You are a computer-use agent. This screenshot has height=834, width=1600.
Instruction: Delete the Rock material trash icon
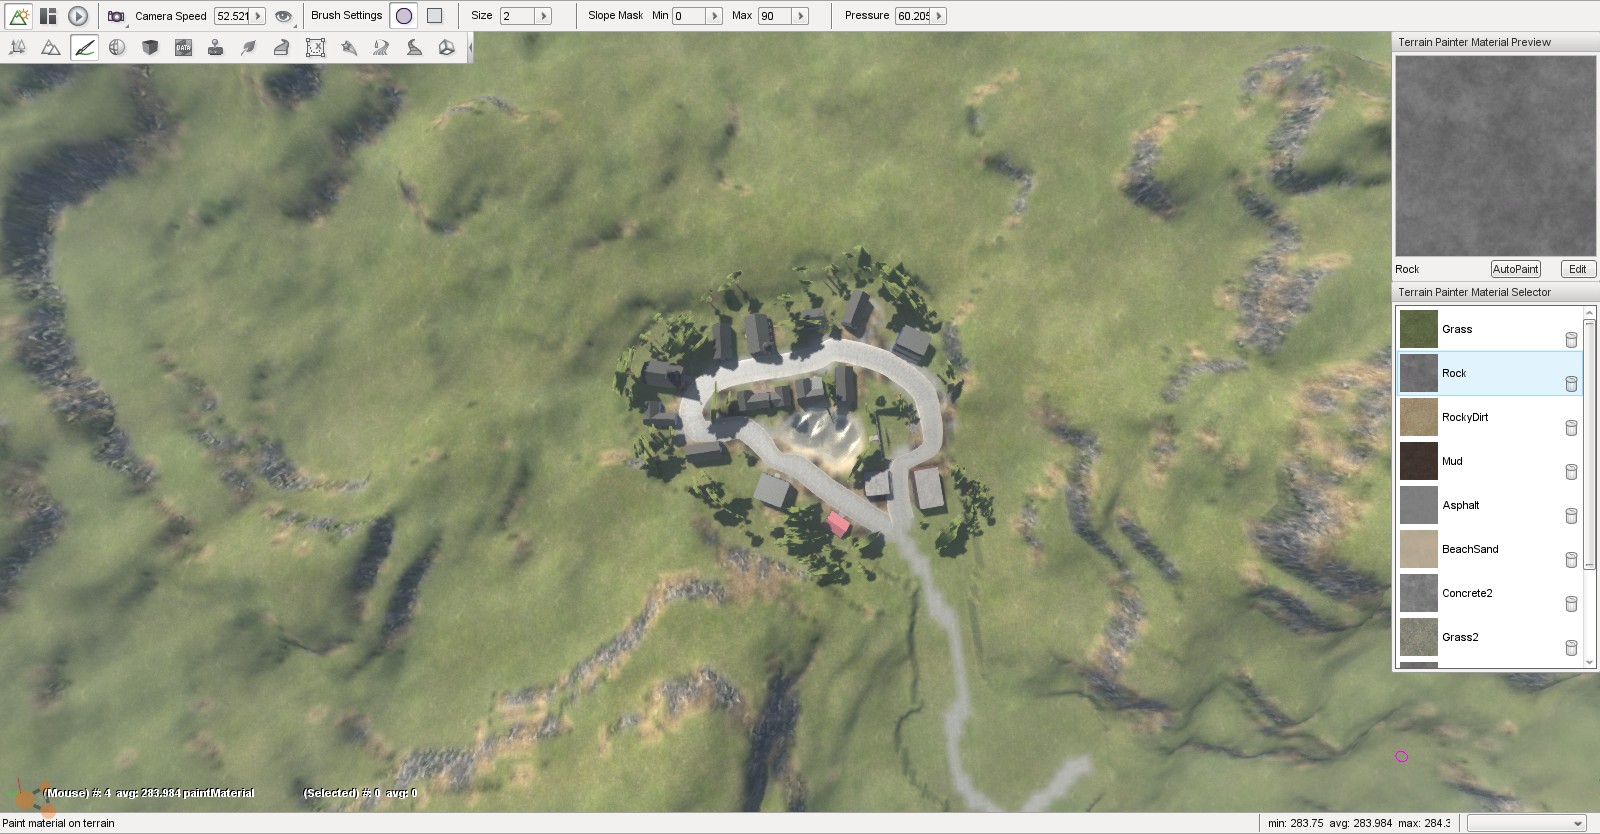pos(1571,384)
